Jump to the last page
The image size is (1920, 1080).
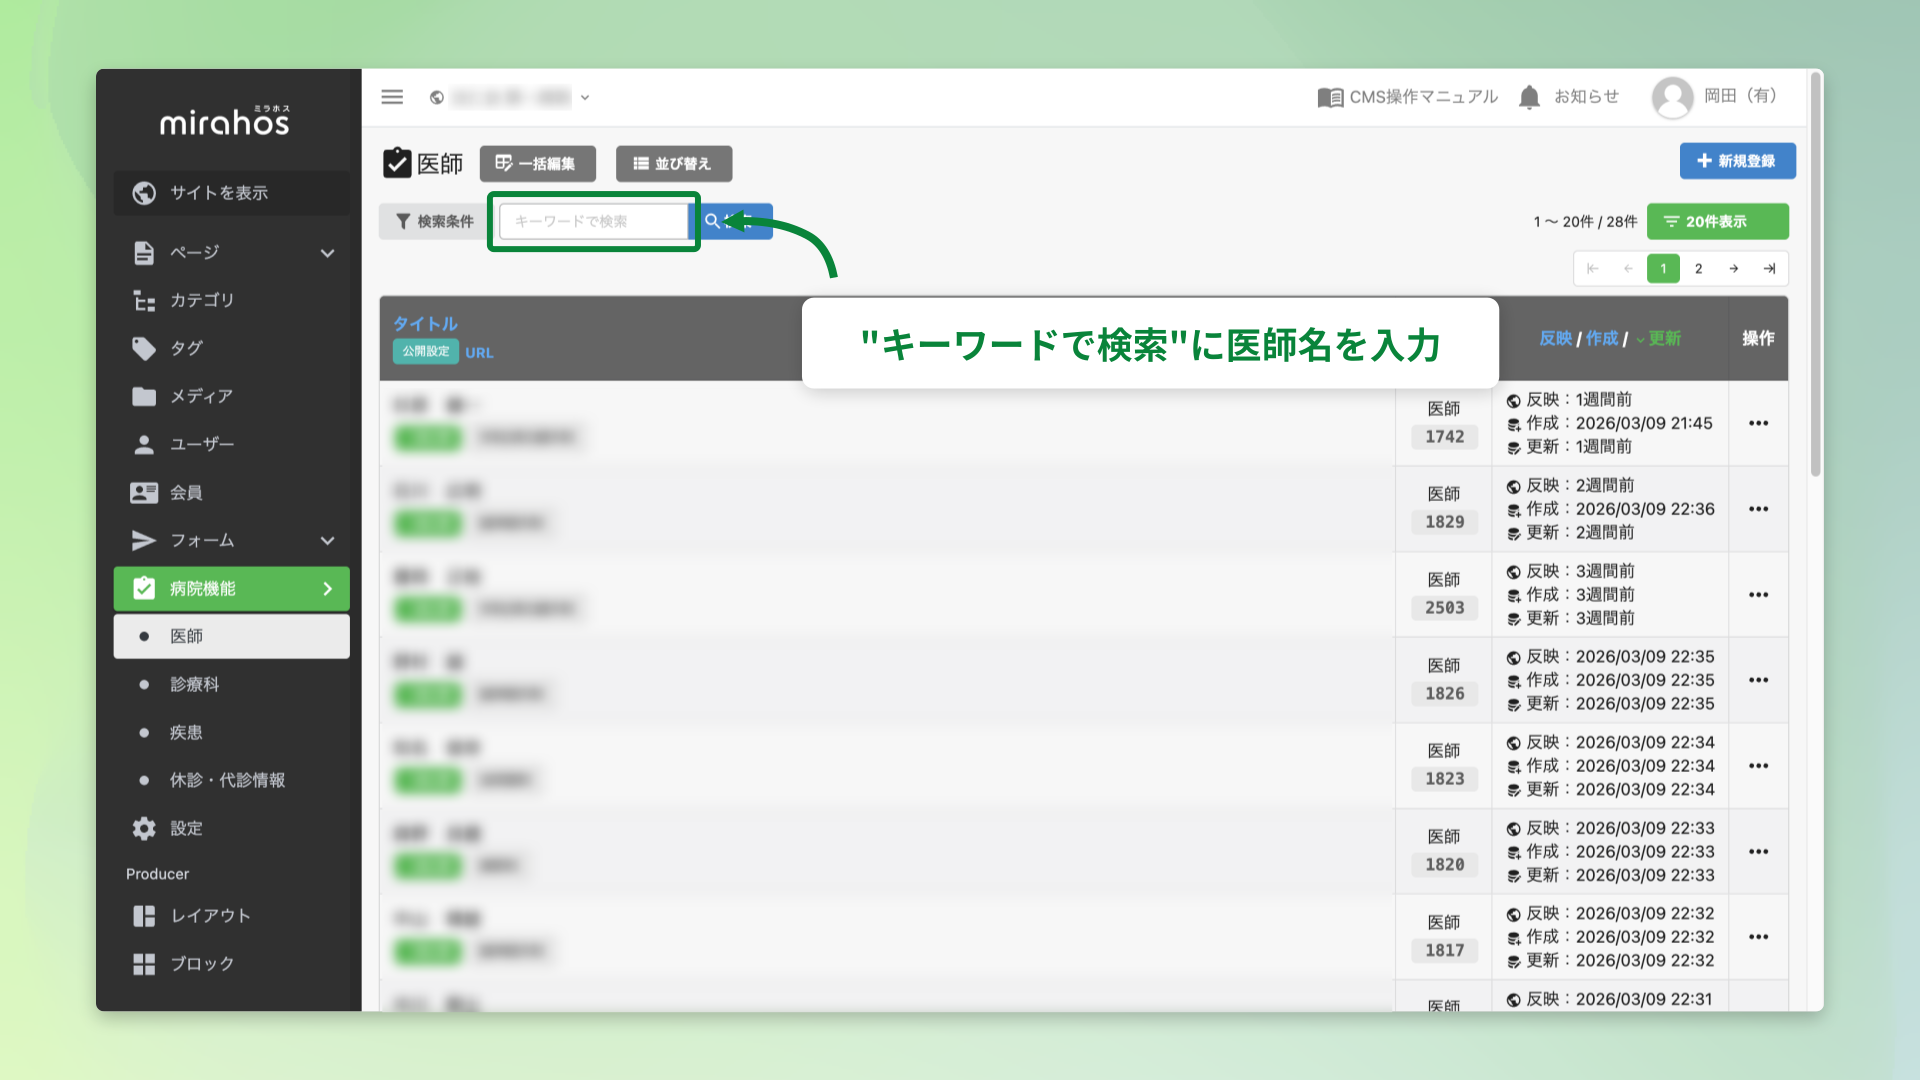pyautogui.click(x=1769, y=269)
